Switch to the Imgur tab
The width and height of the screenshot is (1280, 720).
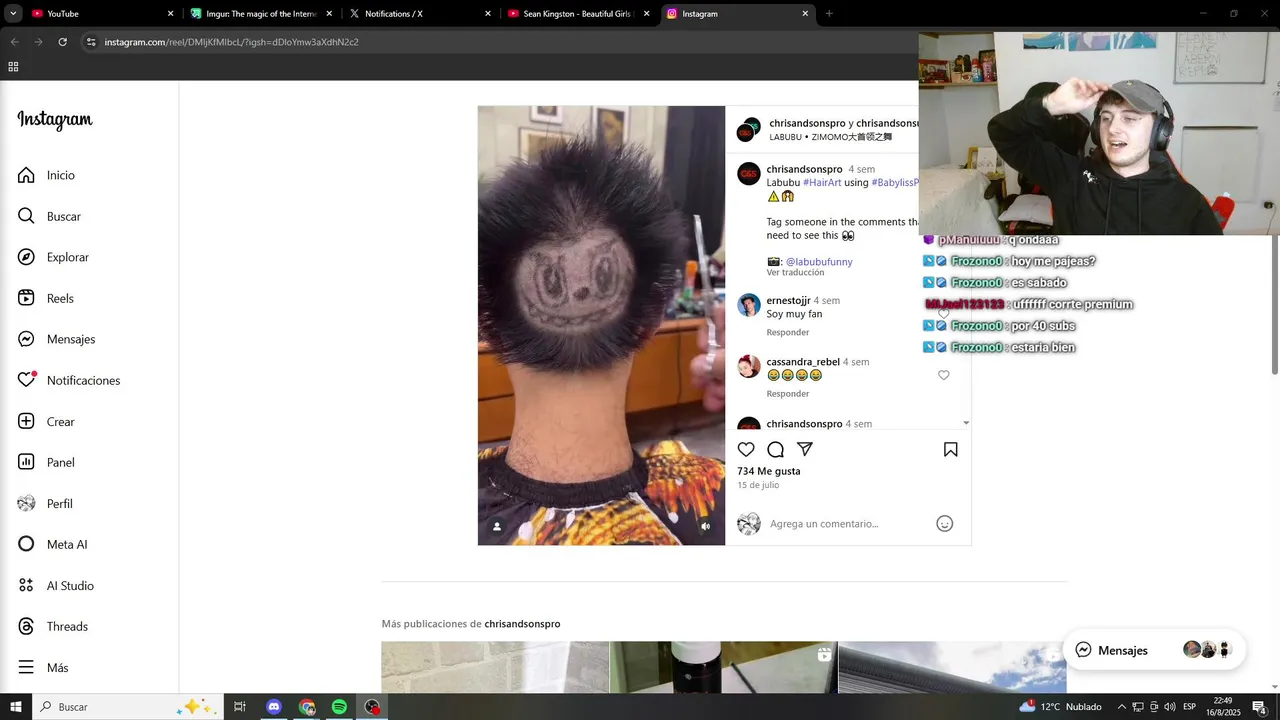coord(261,14)
